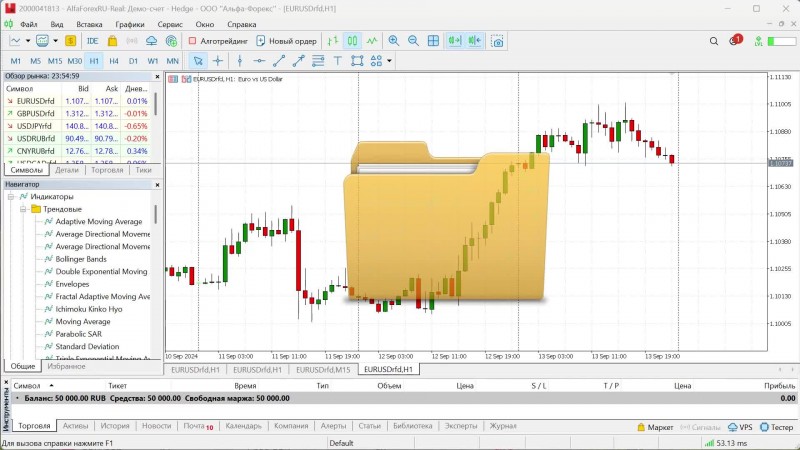Sort by Символ column header arrow

click(x=51, y=386)
